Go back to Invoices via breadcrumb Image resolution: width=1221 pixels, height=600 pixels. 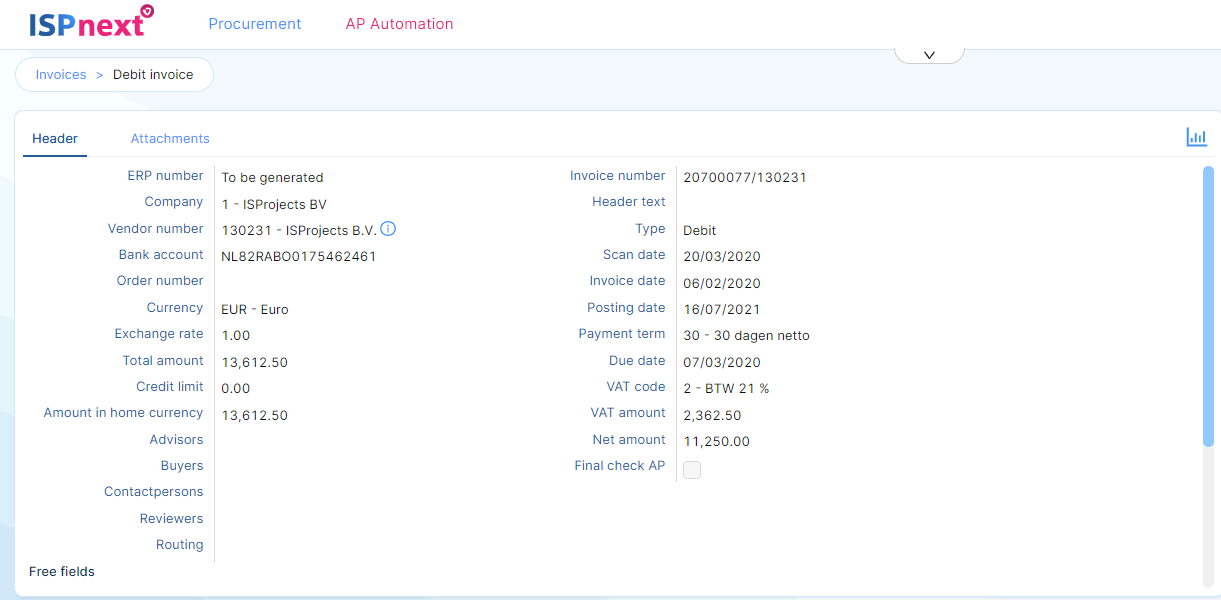click(61, 75)
